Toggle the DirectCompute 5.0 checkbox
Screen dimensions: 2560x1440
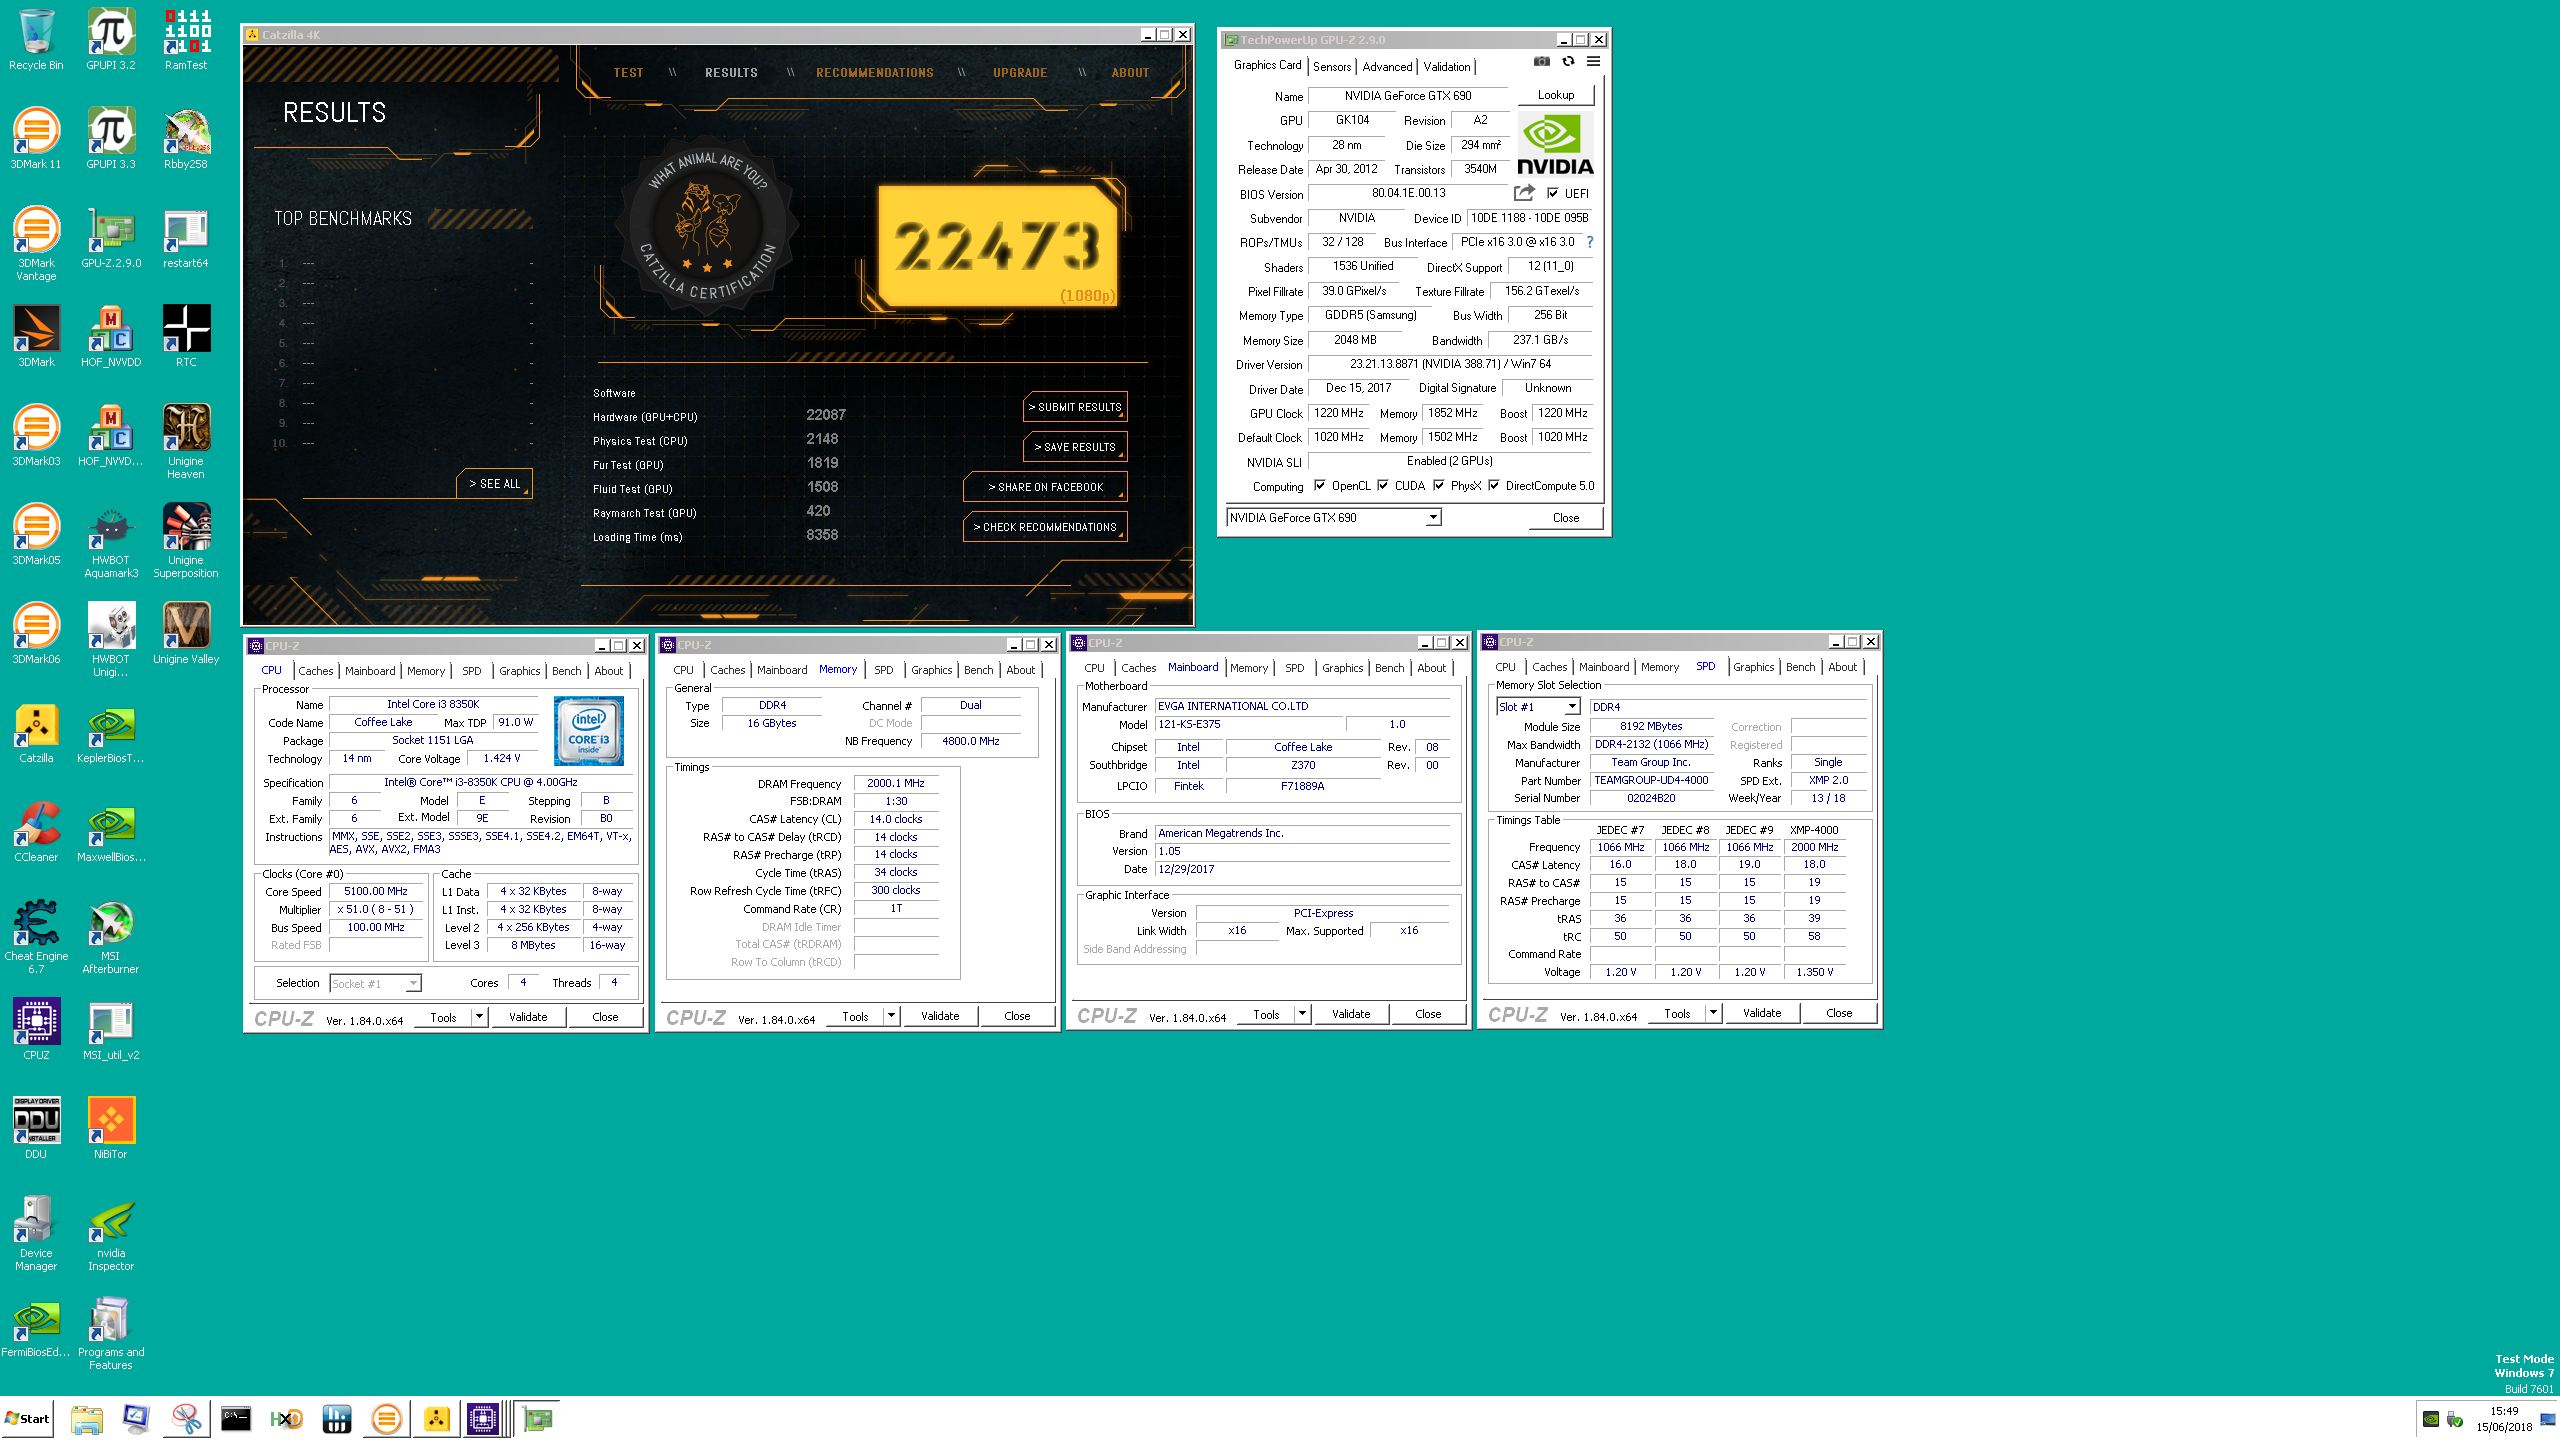point(1494,486)
